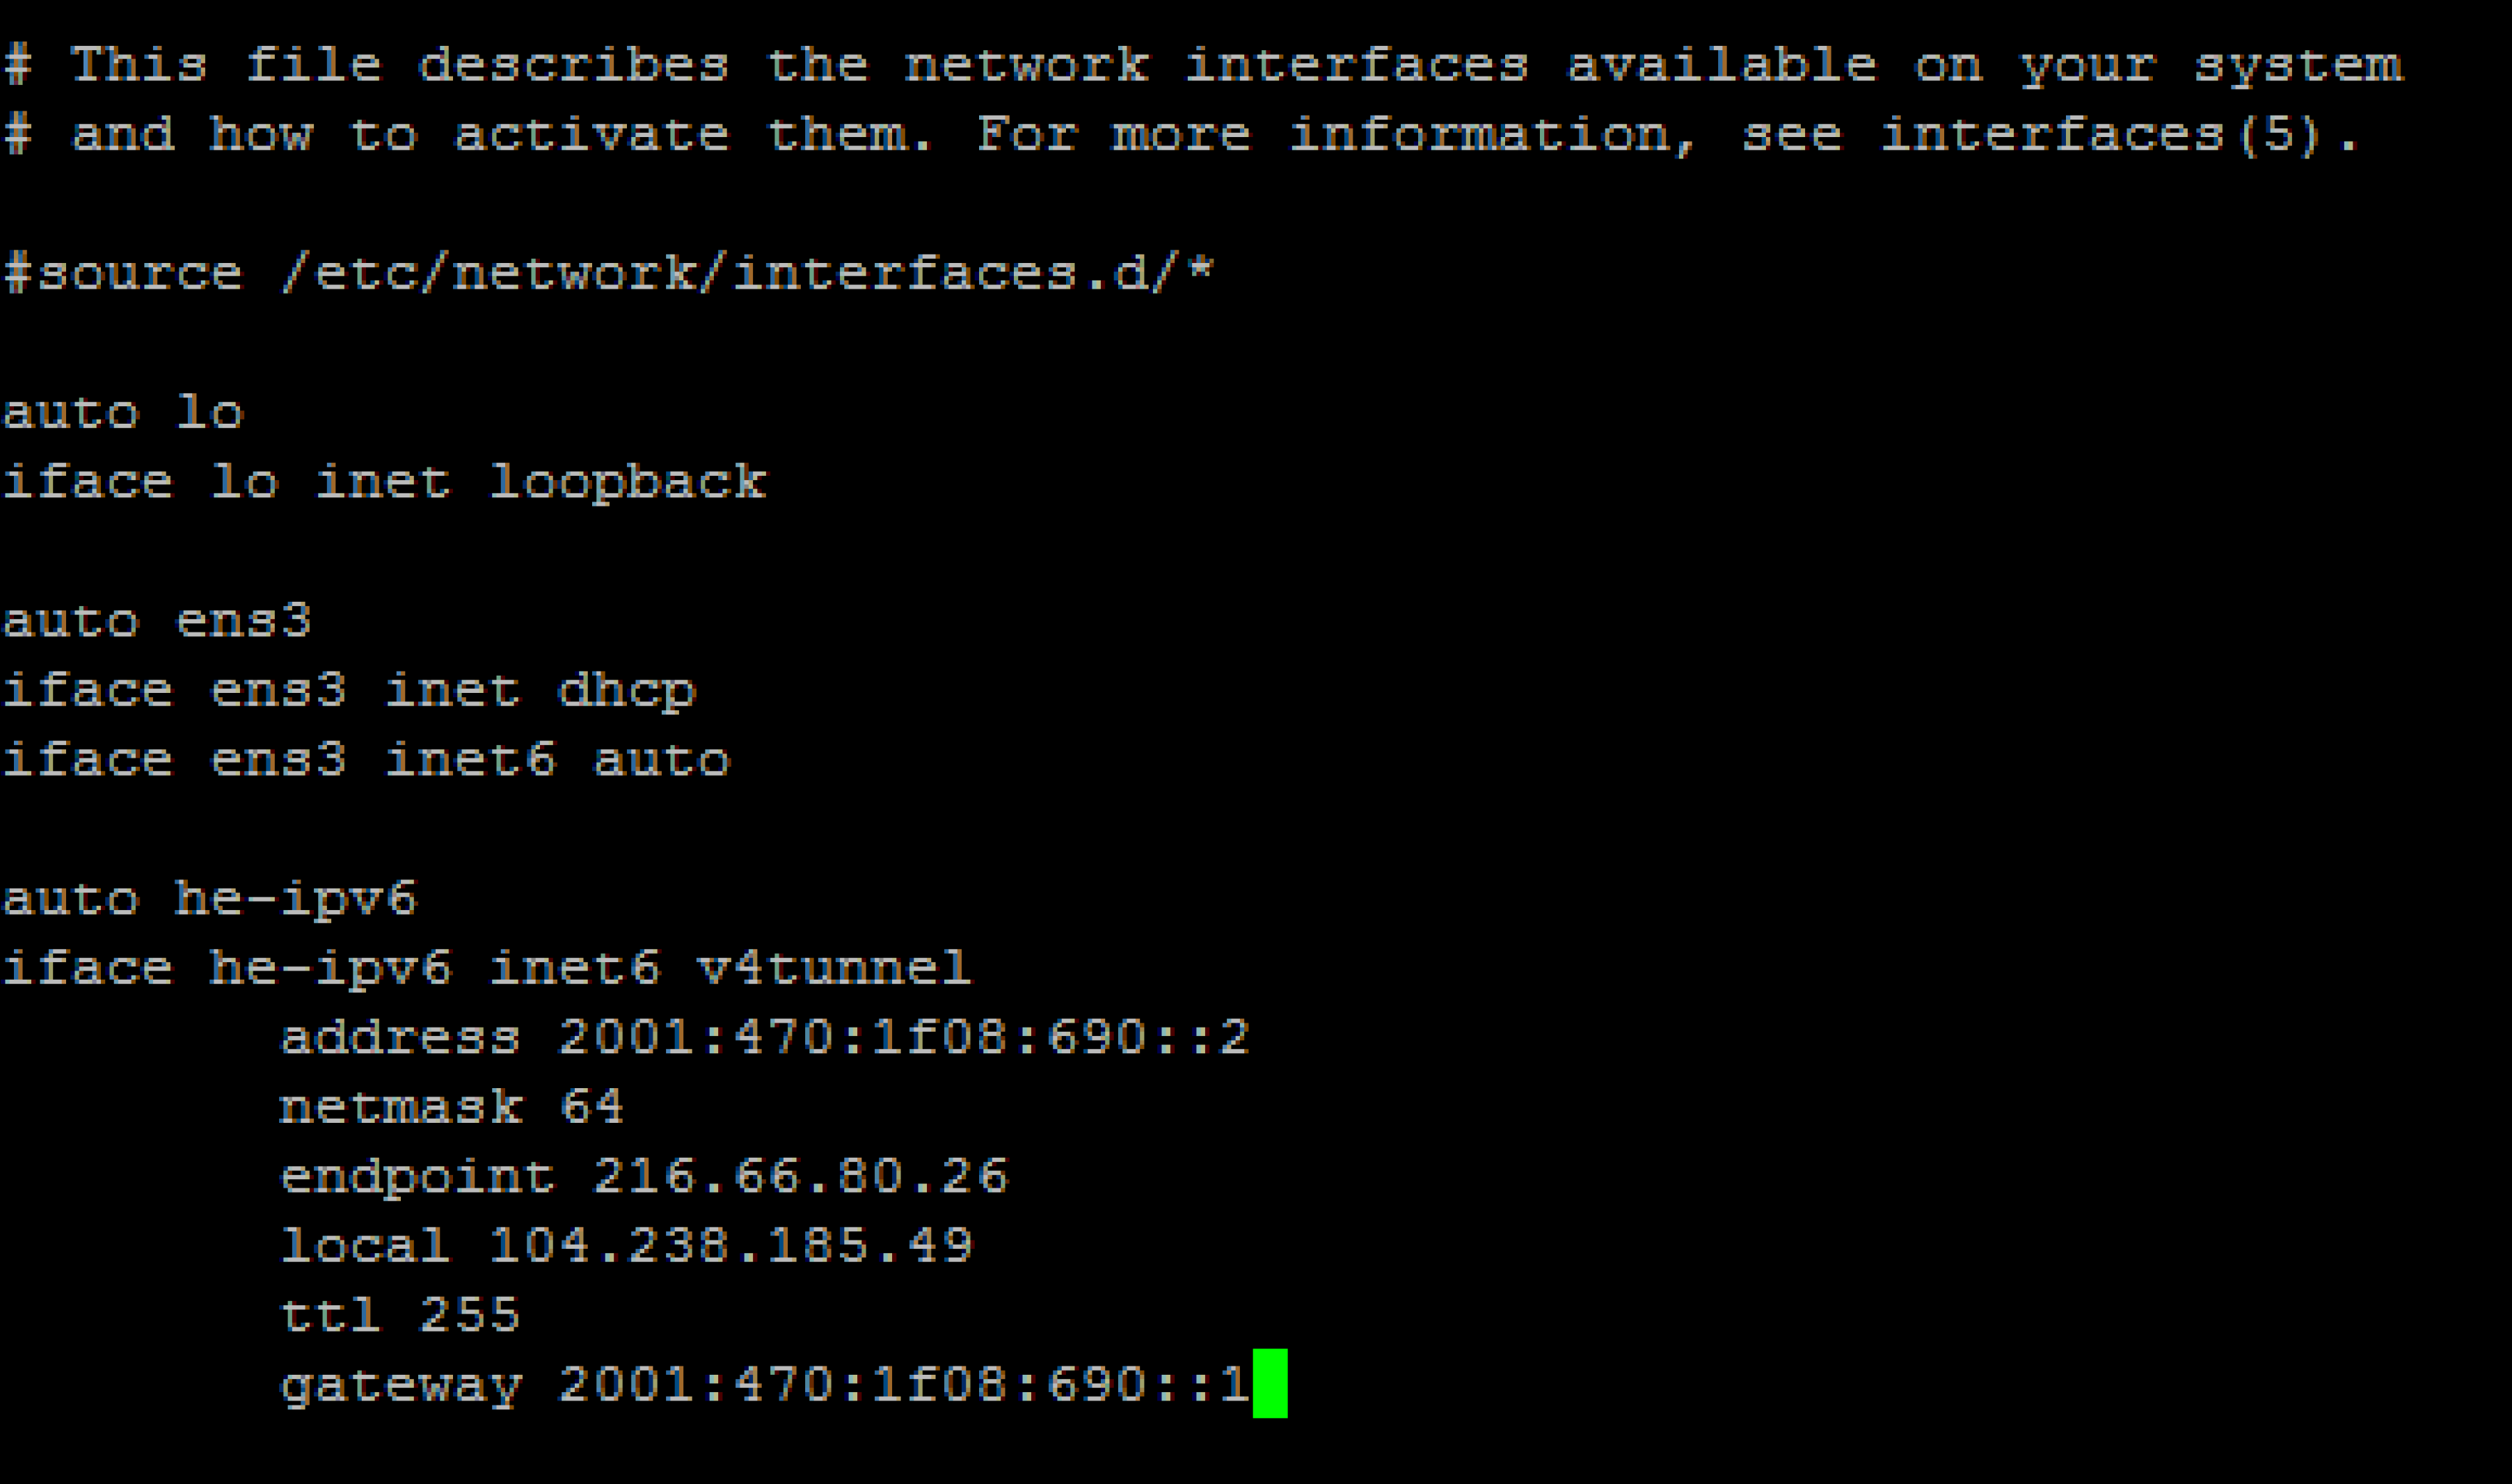Click the netmask 64 value

click(591, 1106)
